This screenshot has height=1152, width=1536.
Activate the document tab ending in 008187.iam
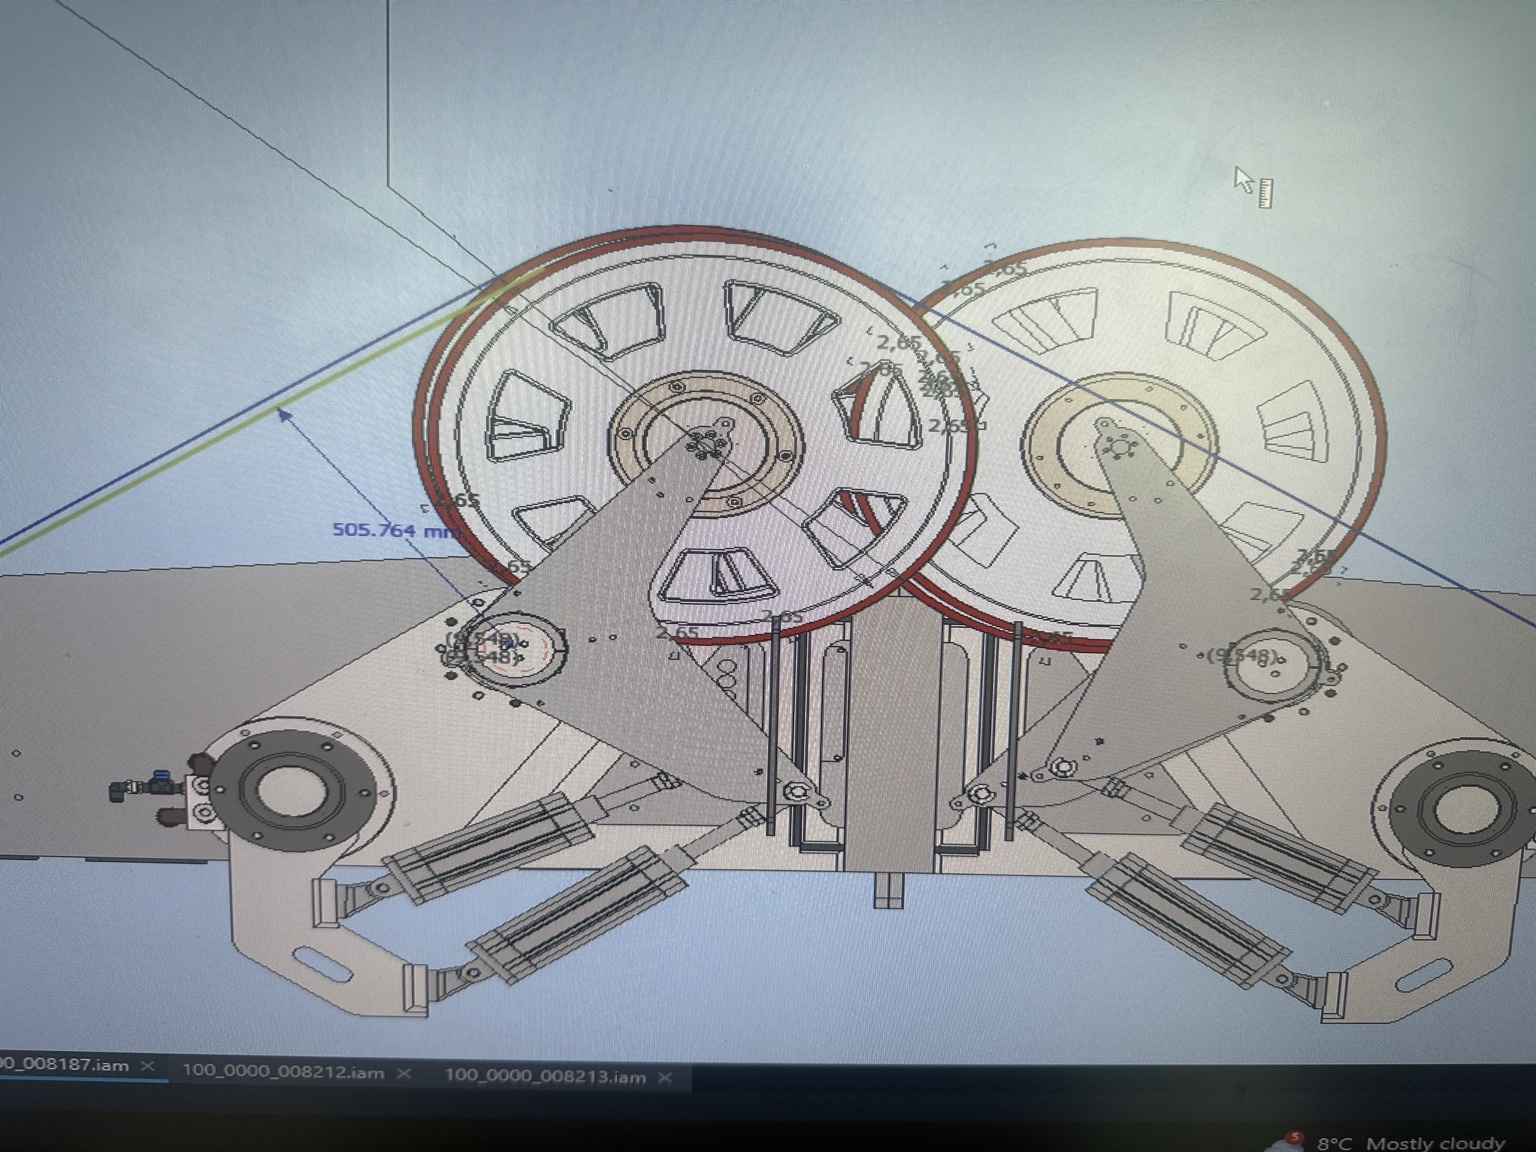tap(64, 1065)
